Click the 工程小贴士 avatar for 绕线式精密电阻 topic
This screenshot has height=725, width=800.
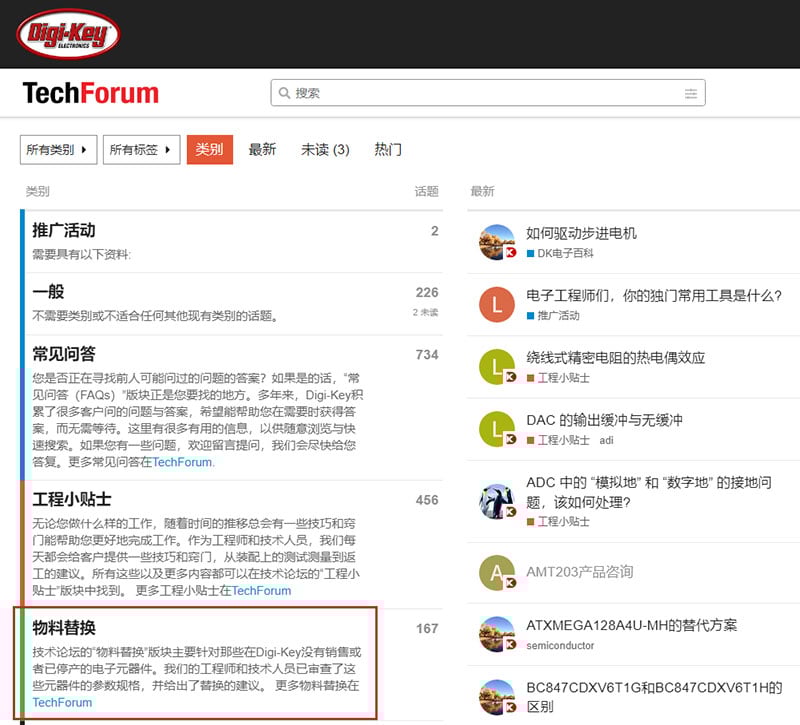(x=497, y=366)
